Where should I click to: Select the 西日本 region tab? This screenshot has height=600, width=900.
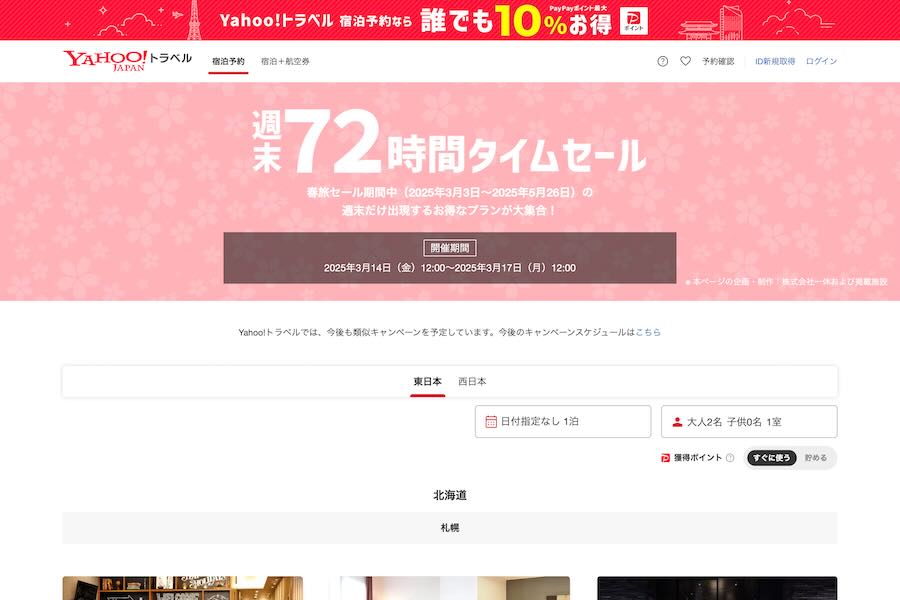pyautogui.click(x=472, y=381)
